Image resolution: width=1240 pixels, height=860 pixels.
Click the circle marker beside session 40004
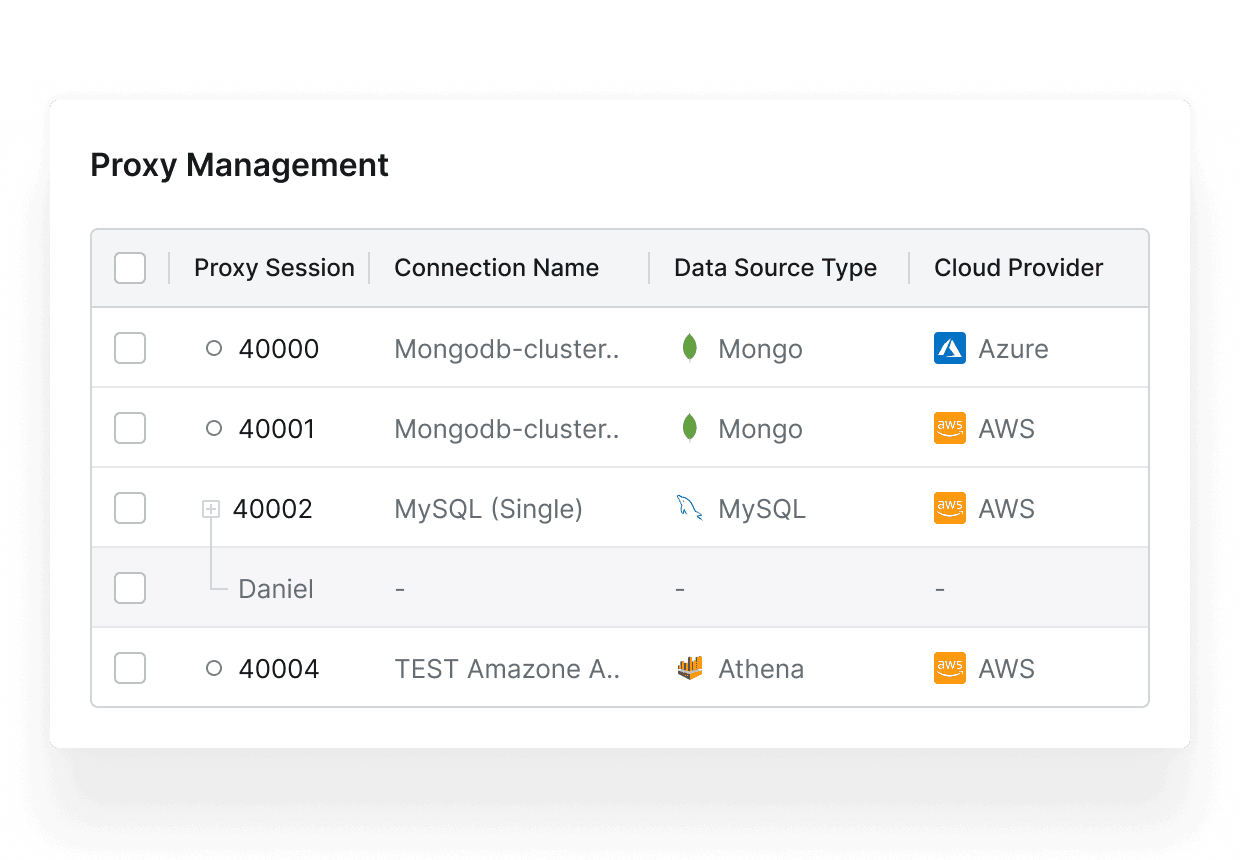point(213,668)
